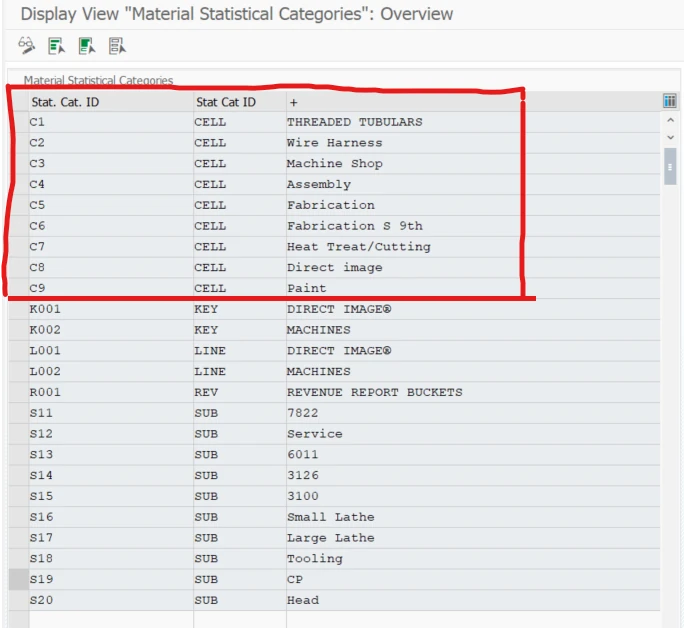Click the scroll down arrow

(x=670, y=137)
